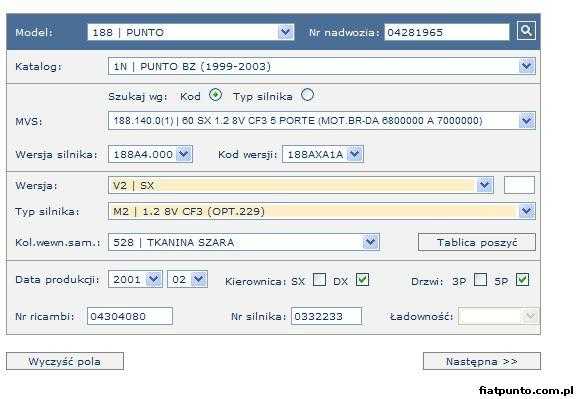Check the Kierownica SX checkbox

319,280
